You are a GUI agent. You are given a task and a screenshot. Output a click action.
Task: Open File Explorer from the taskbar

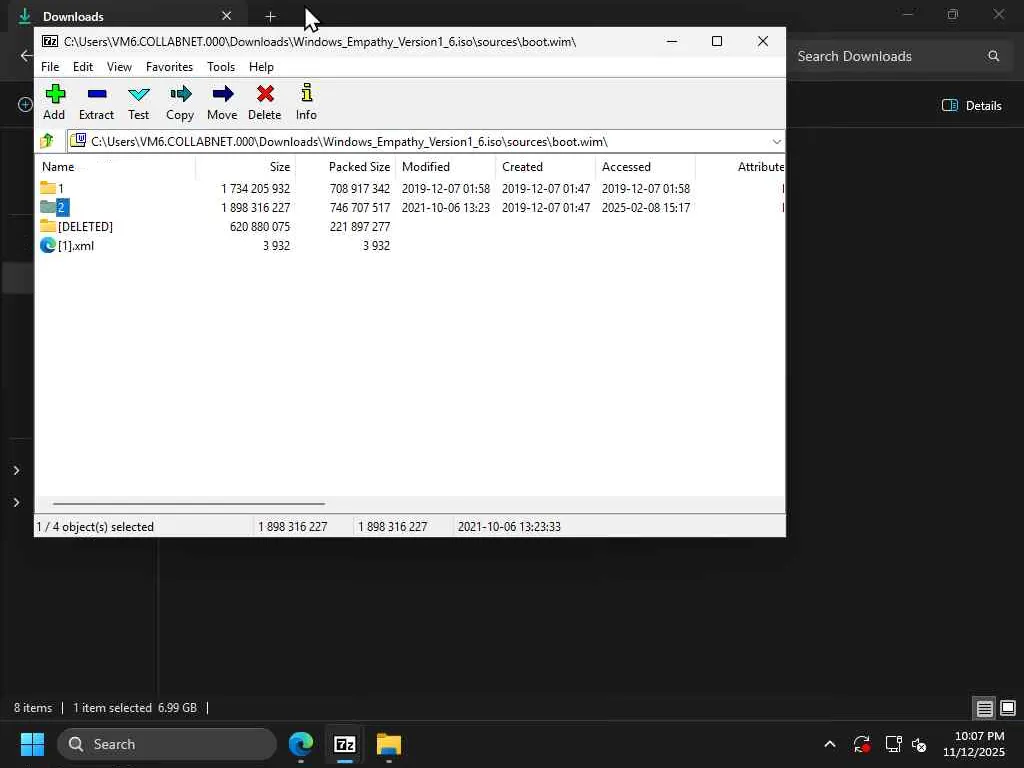coord(389,744)
